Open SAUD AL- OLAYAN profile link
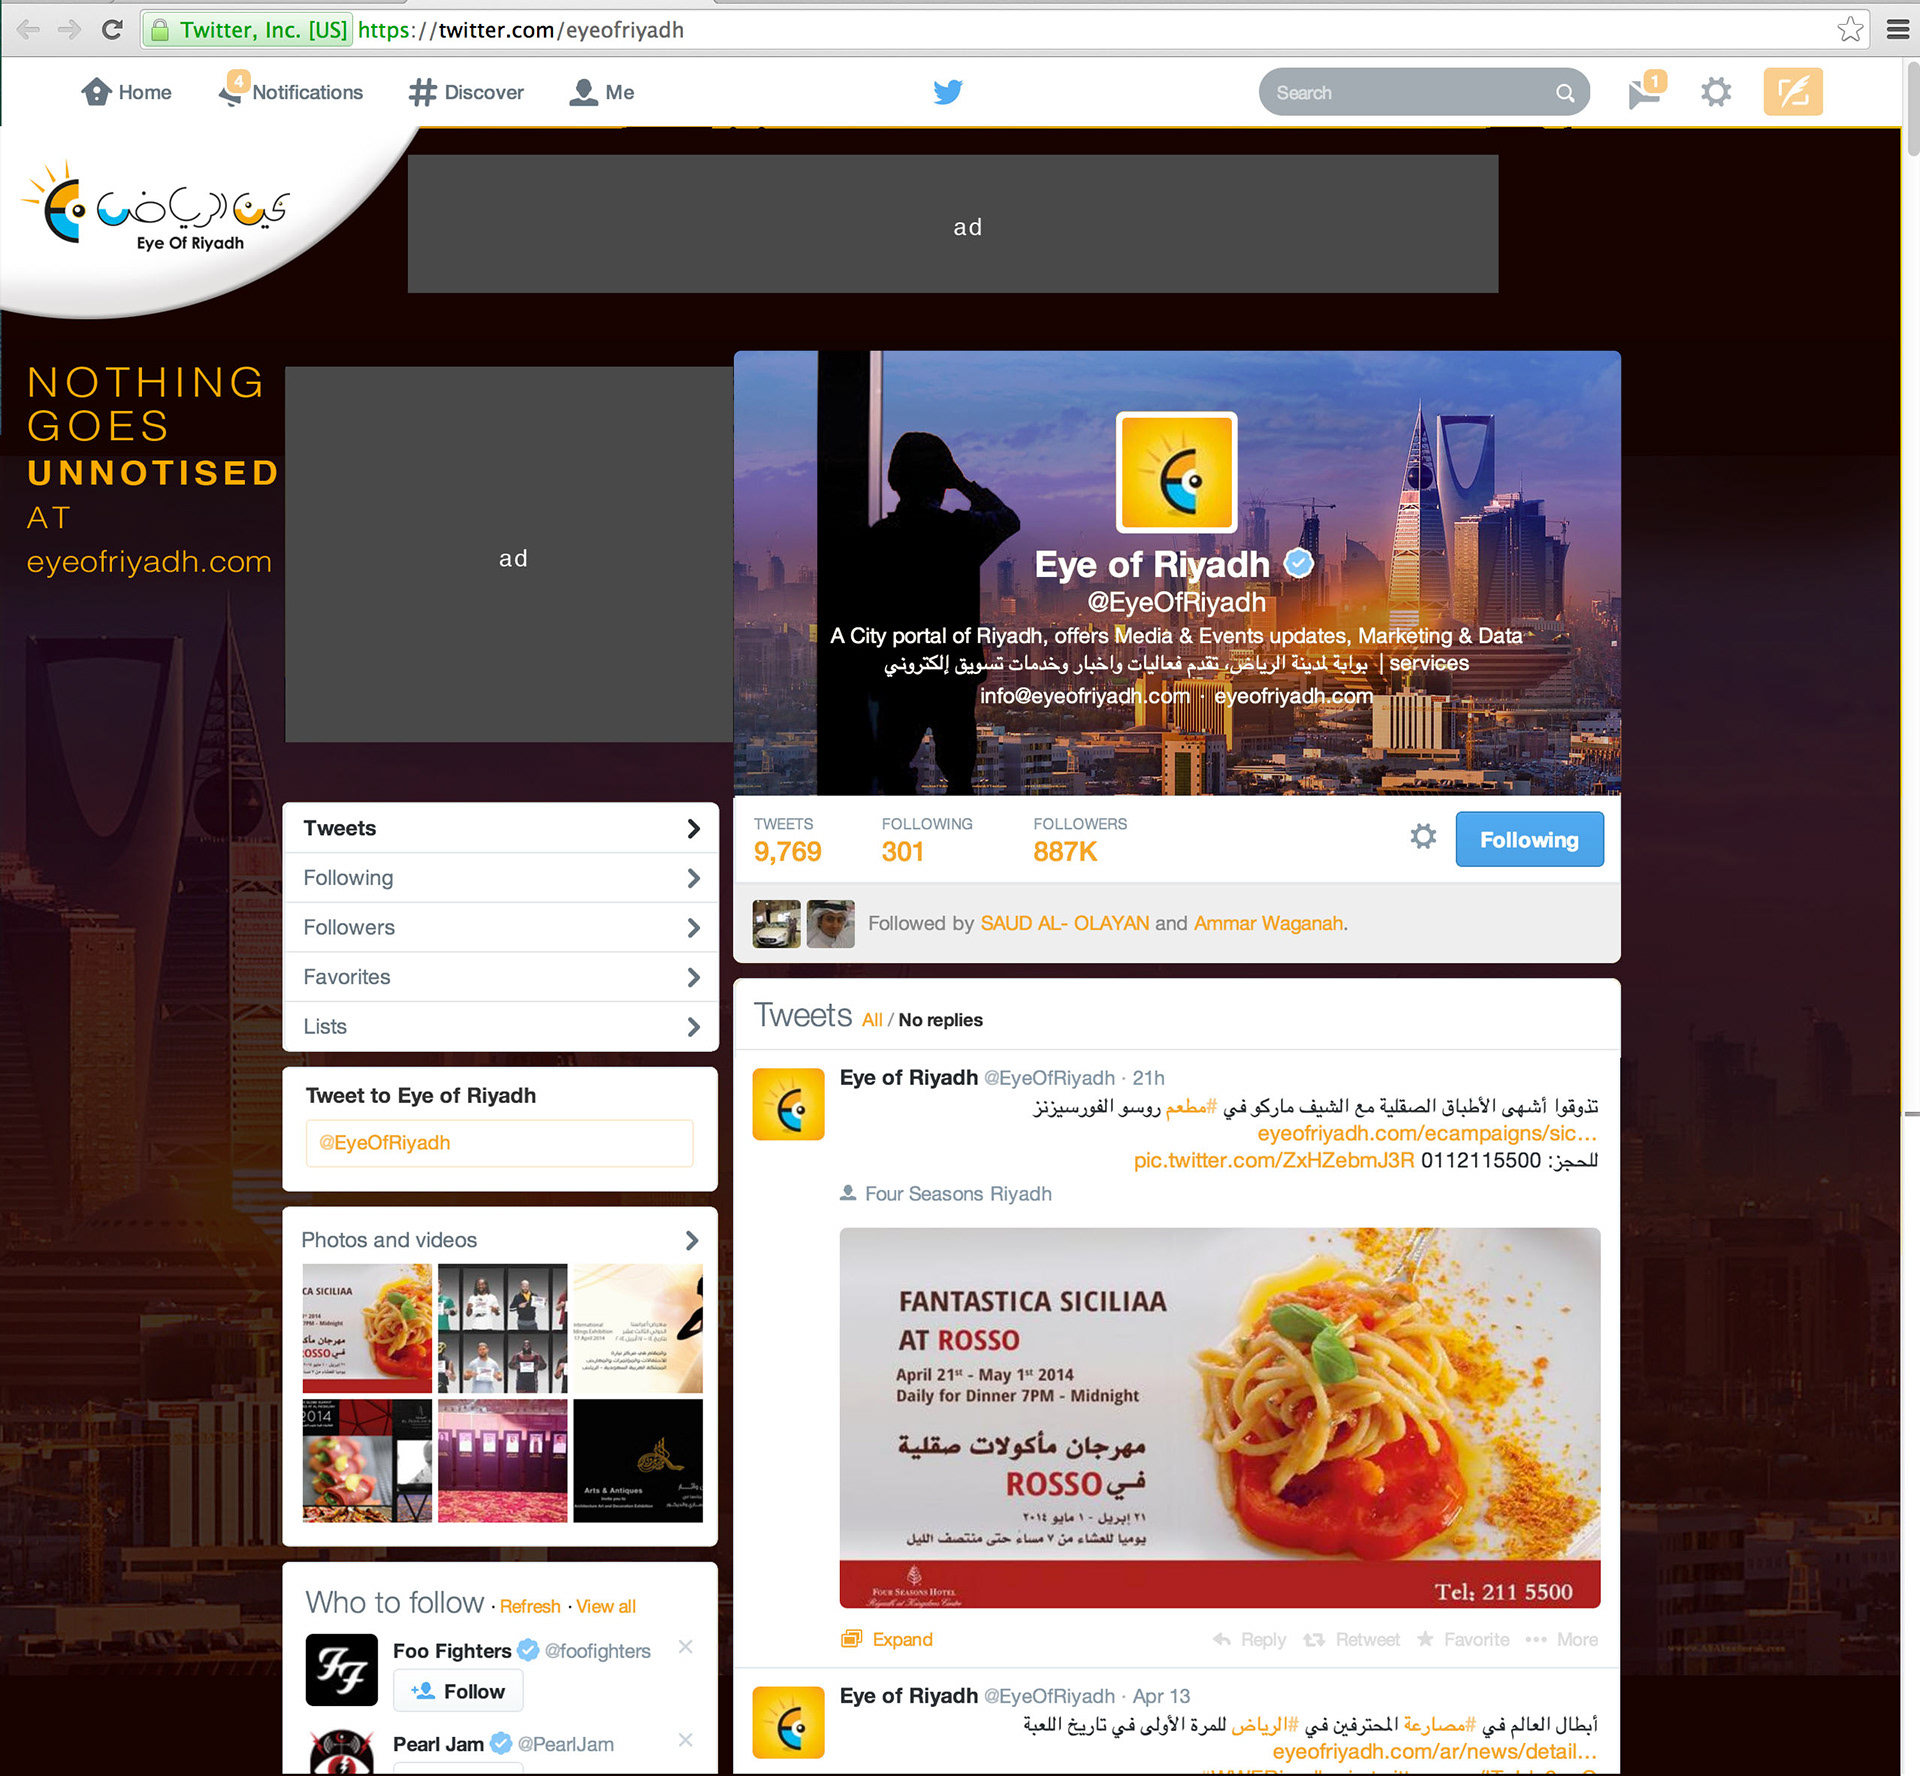Image resolution: width=1920 pixels, height=1776 pixels. click(1065, 923)
